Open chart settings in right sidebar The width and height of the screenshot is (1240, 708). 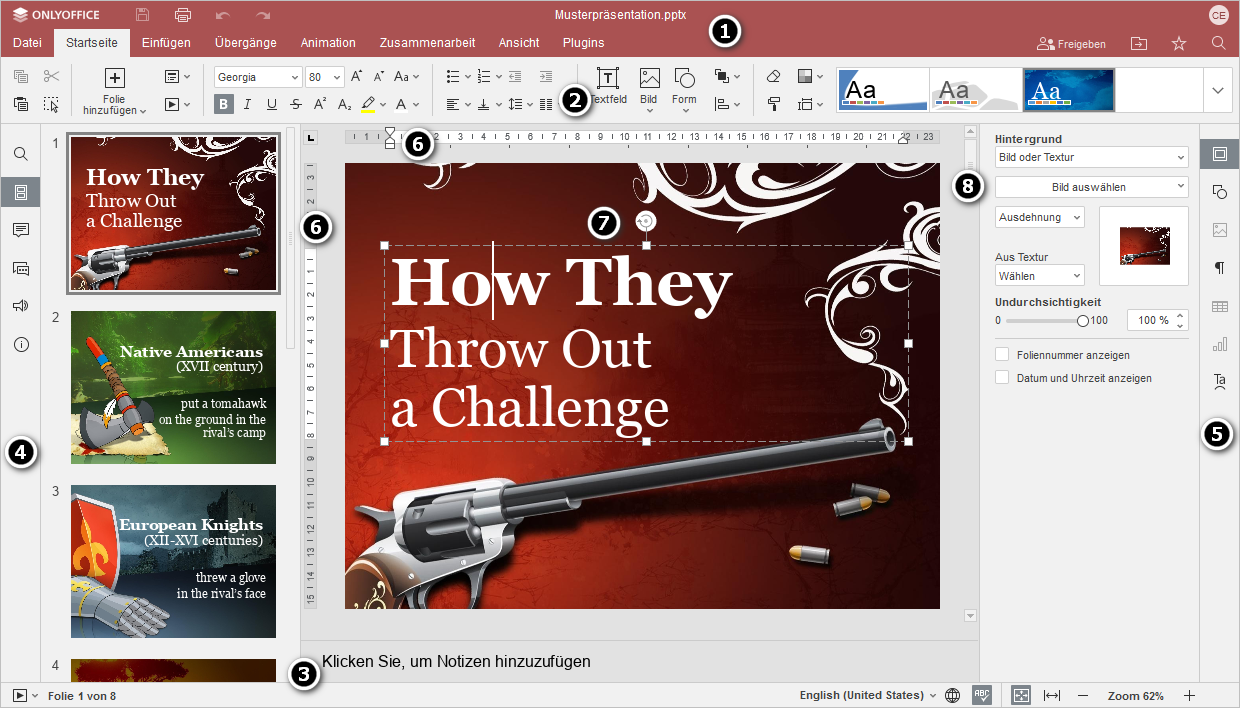pyautogui.click(x=1219, y=344)
